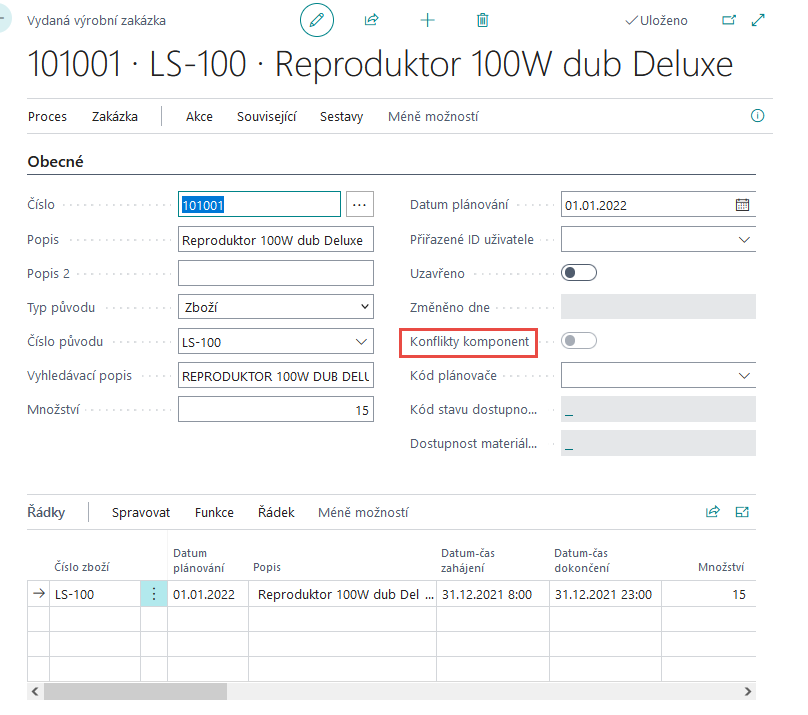Click Méně možností in the top action bar
The width and height of the screenshot is (808, 715).
(x=433, y=117)
